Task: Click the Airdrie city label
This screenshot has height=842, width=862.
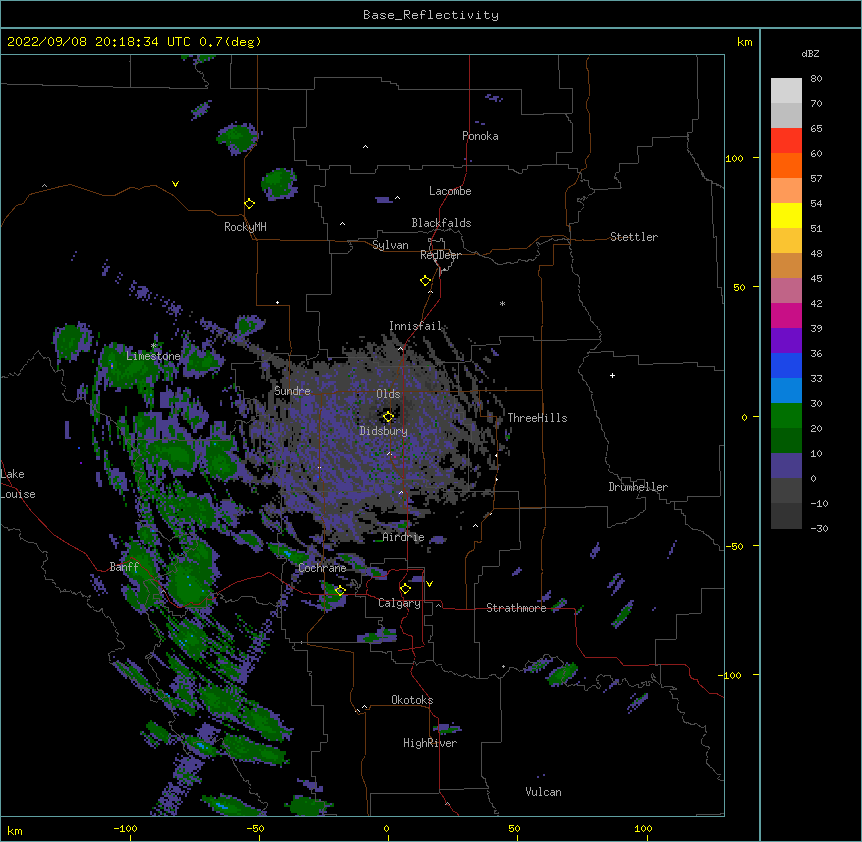Action: [x=404, y=537]
